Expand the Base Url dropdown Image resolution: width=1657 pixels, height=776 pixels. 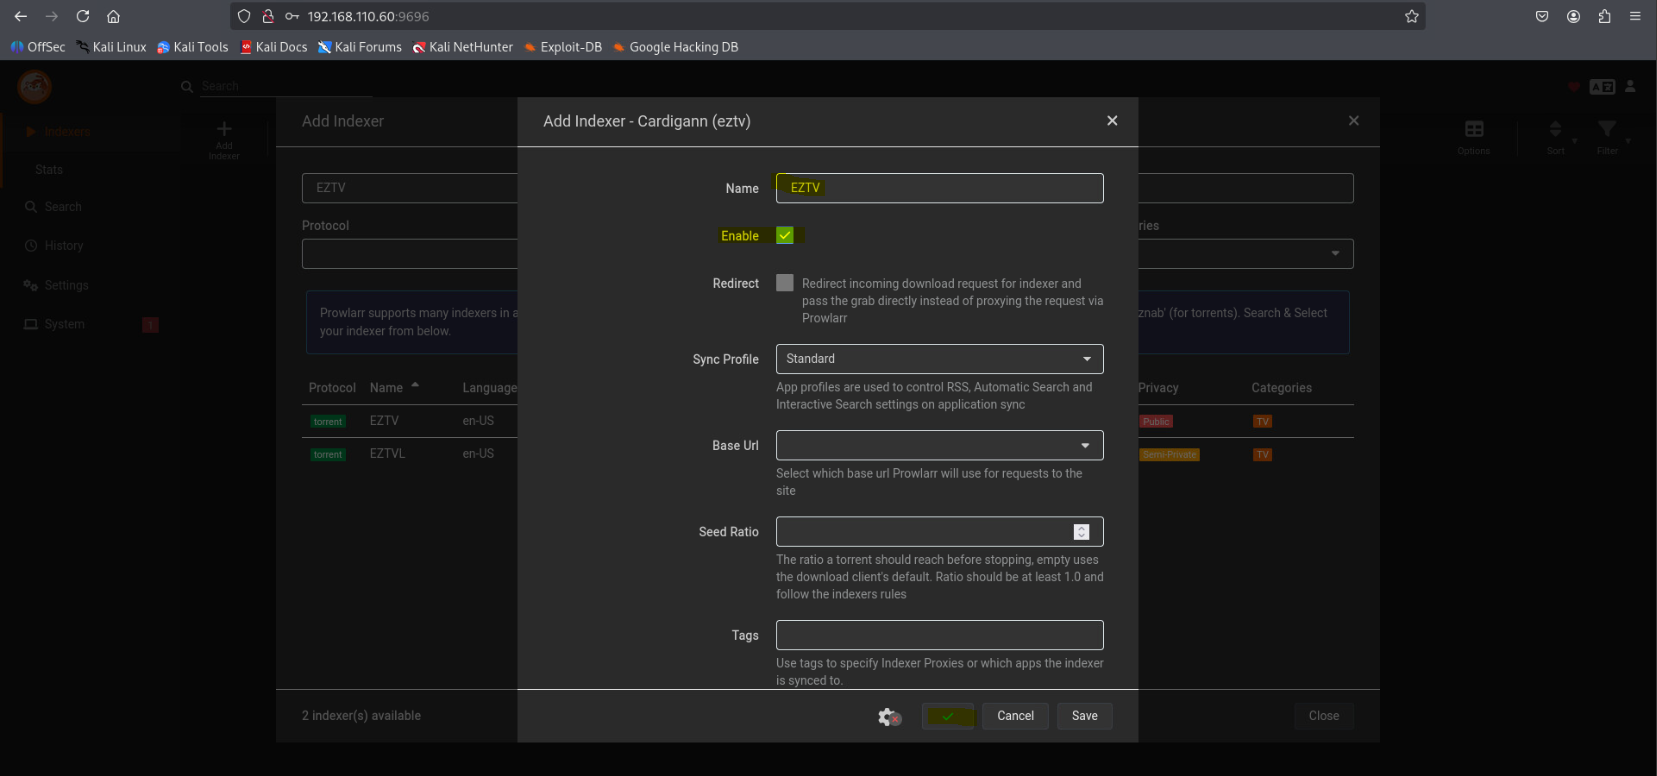pyautogui.click(x=939, y=445)
